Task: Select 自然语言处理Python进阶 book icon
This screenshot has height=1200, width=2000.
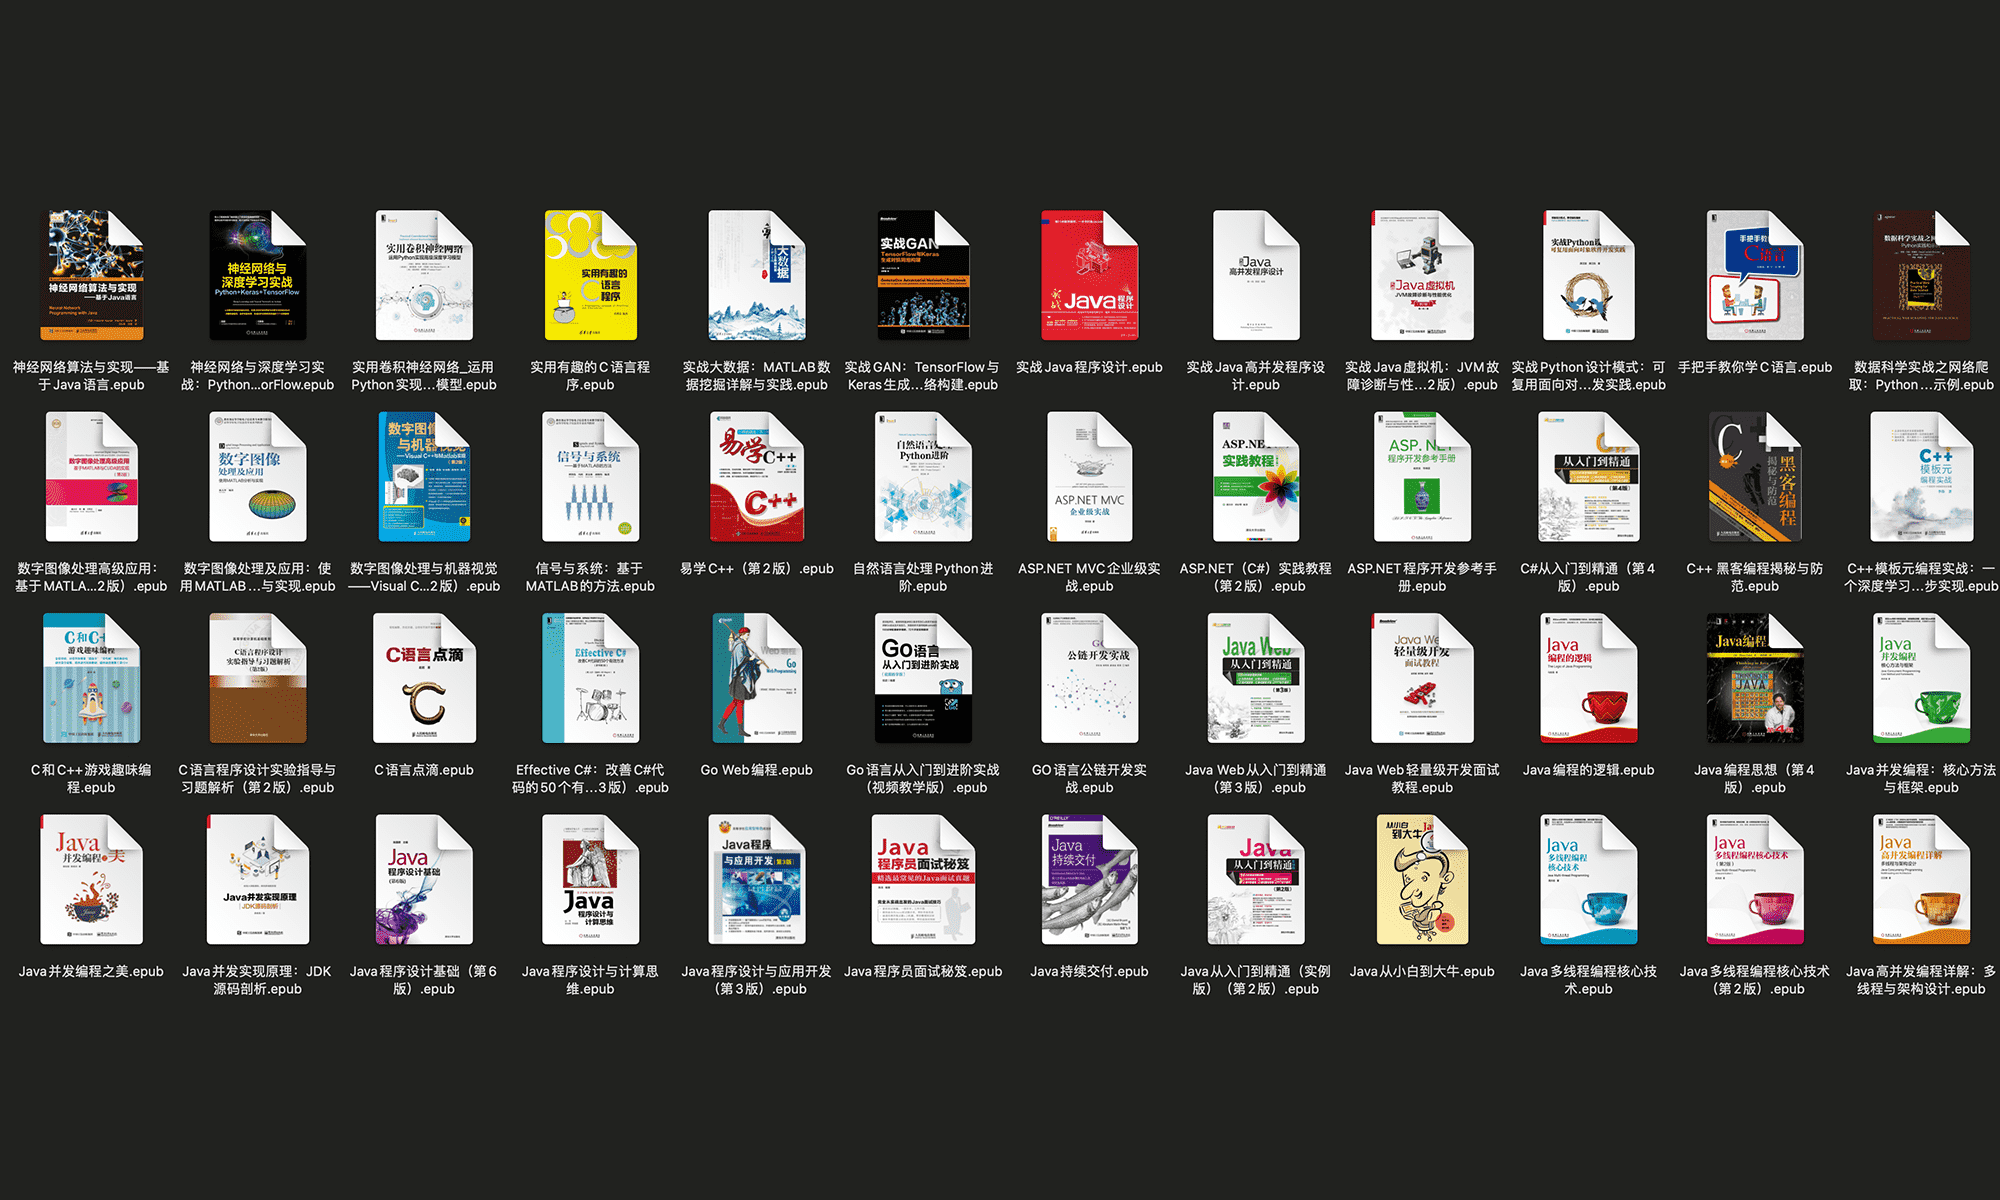Action: click(x=923, y=476)
